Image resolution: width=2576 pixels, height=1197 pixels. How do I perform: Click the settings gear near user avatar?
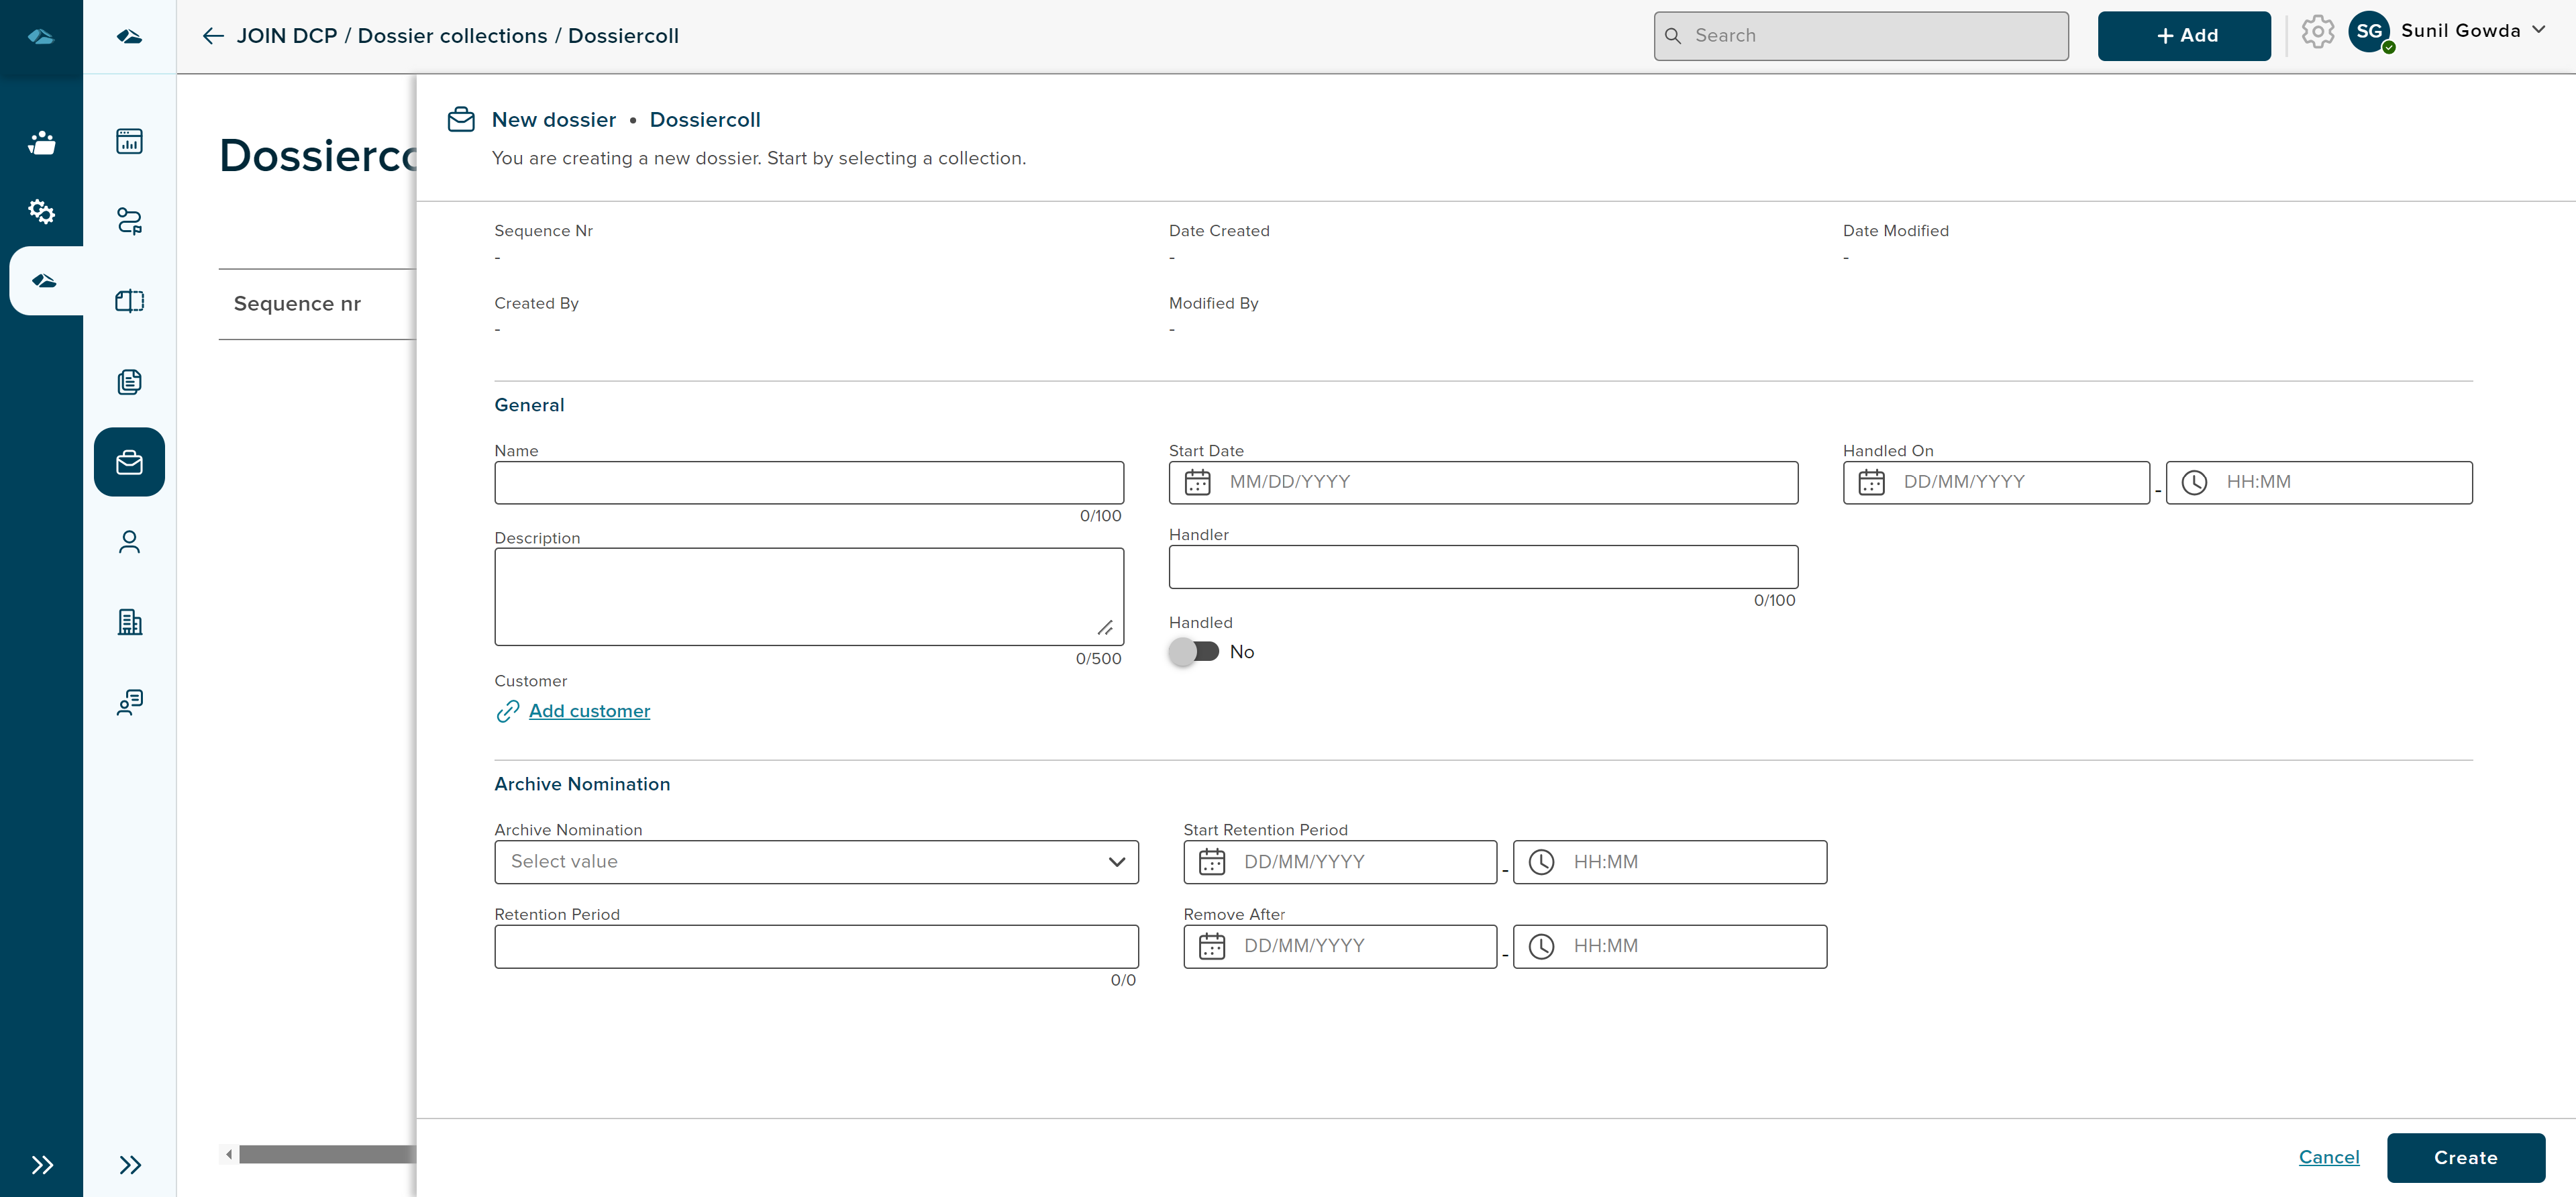2317,32
